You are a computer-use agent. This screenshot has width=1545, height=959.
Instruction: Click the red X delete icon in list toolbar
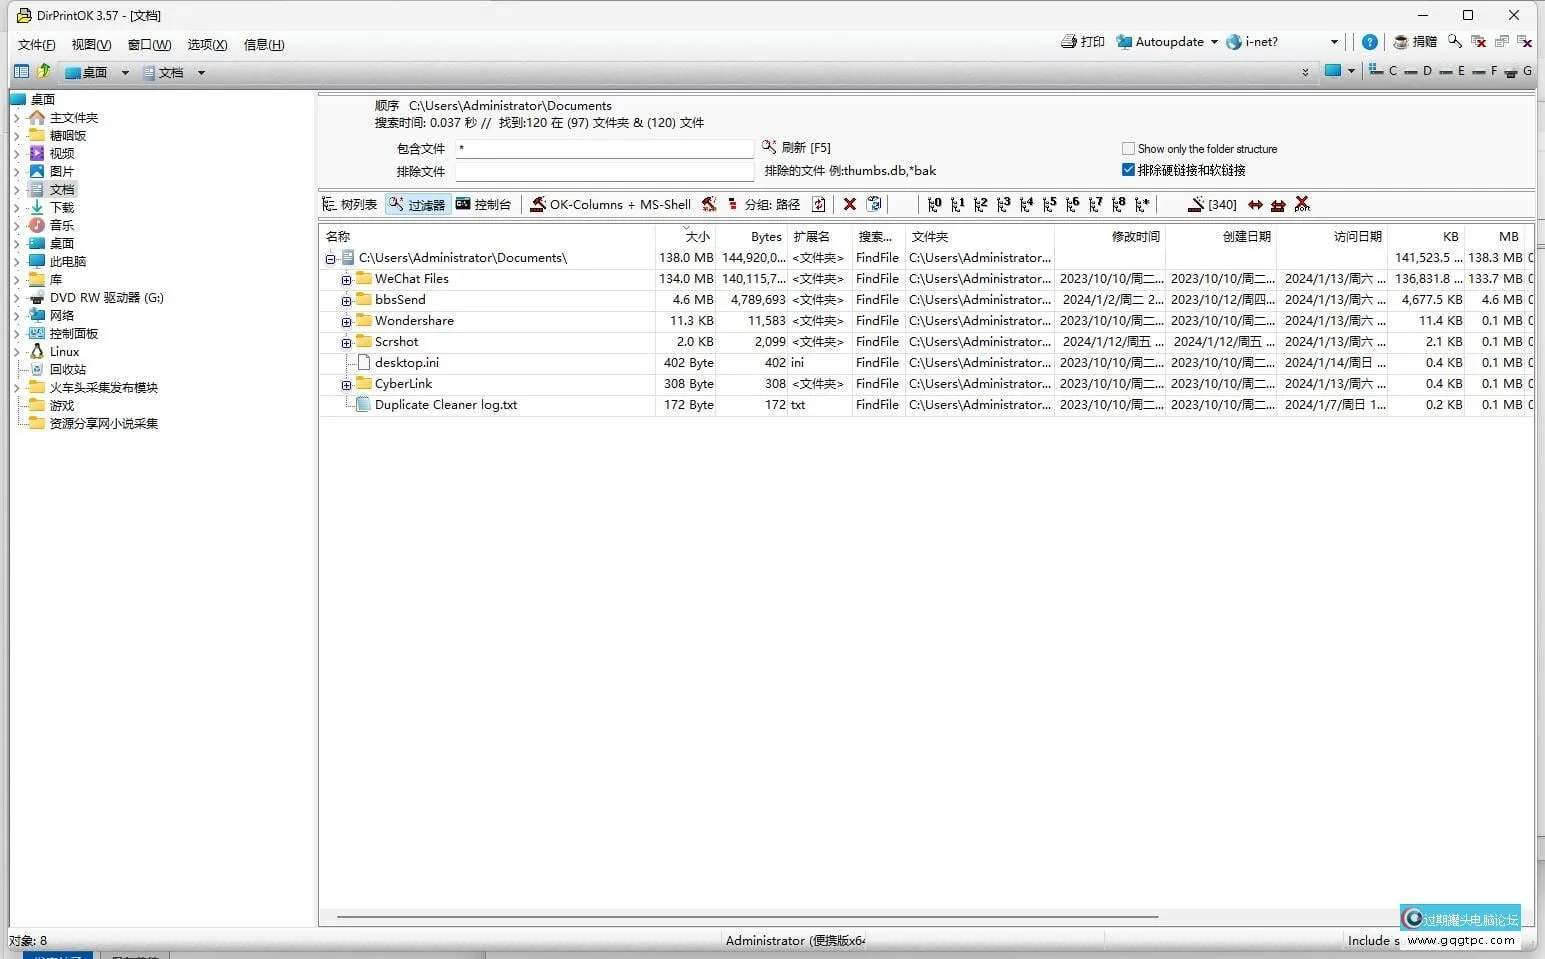coord(849,204)
